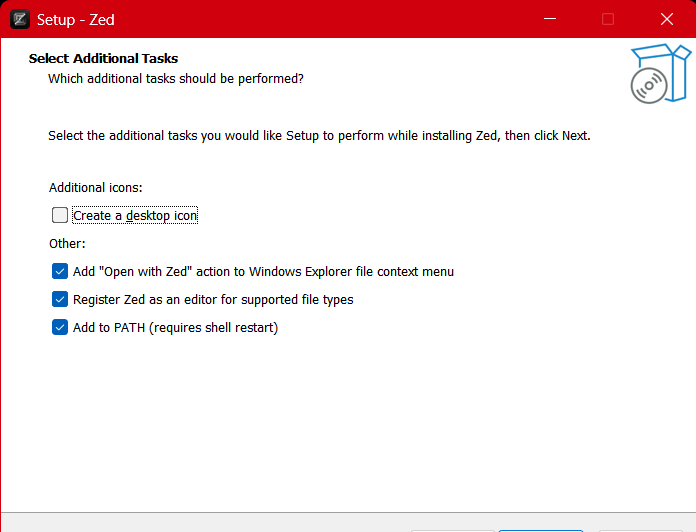Click the "Add to PATH (requires shell restart)" label
Screen dimensions: 696x532
point(175,327)
